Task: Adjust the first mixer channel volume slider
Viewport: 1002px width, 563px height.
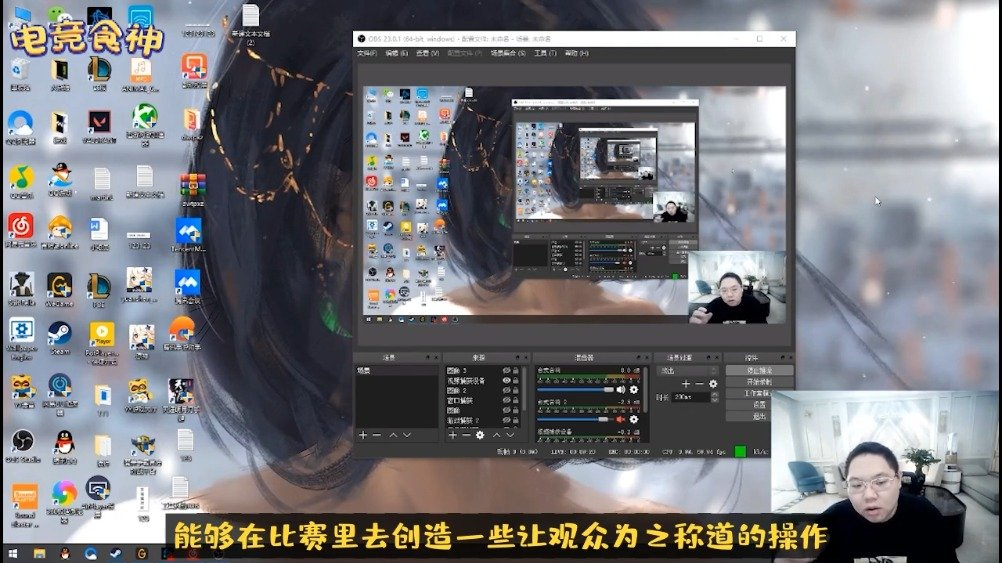Action: click(575, 389)
